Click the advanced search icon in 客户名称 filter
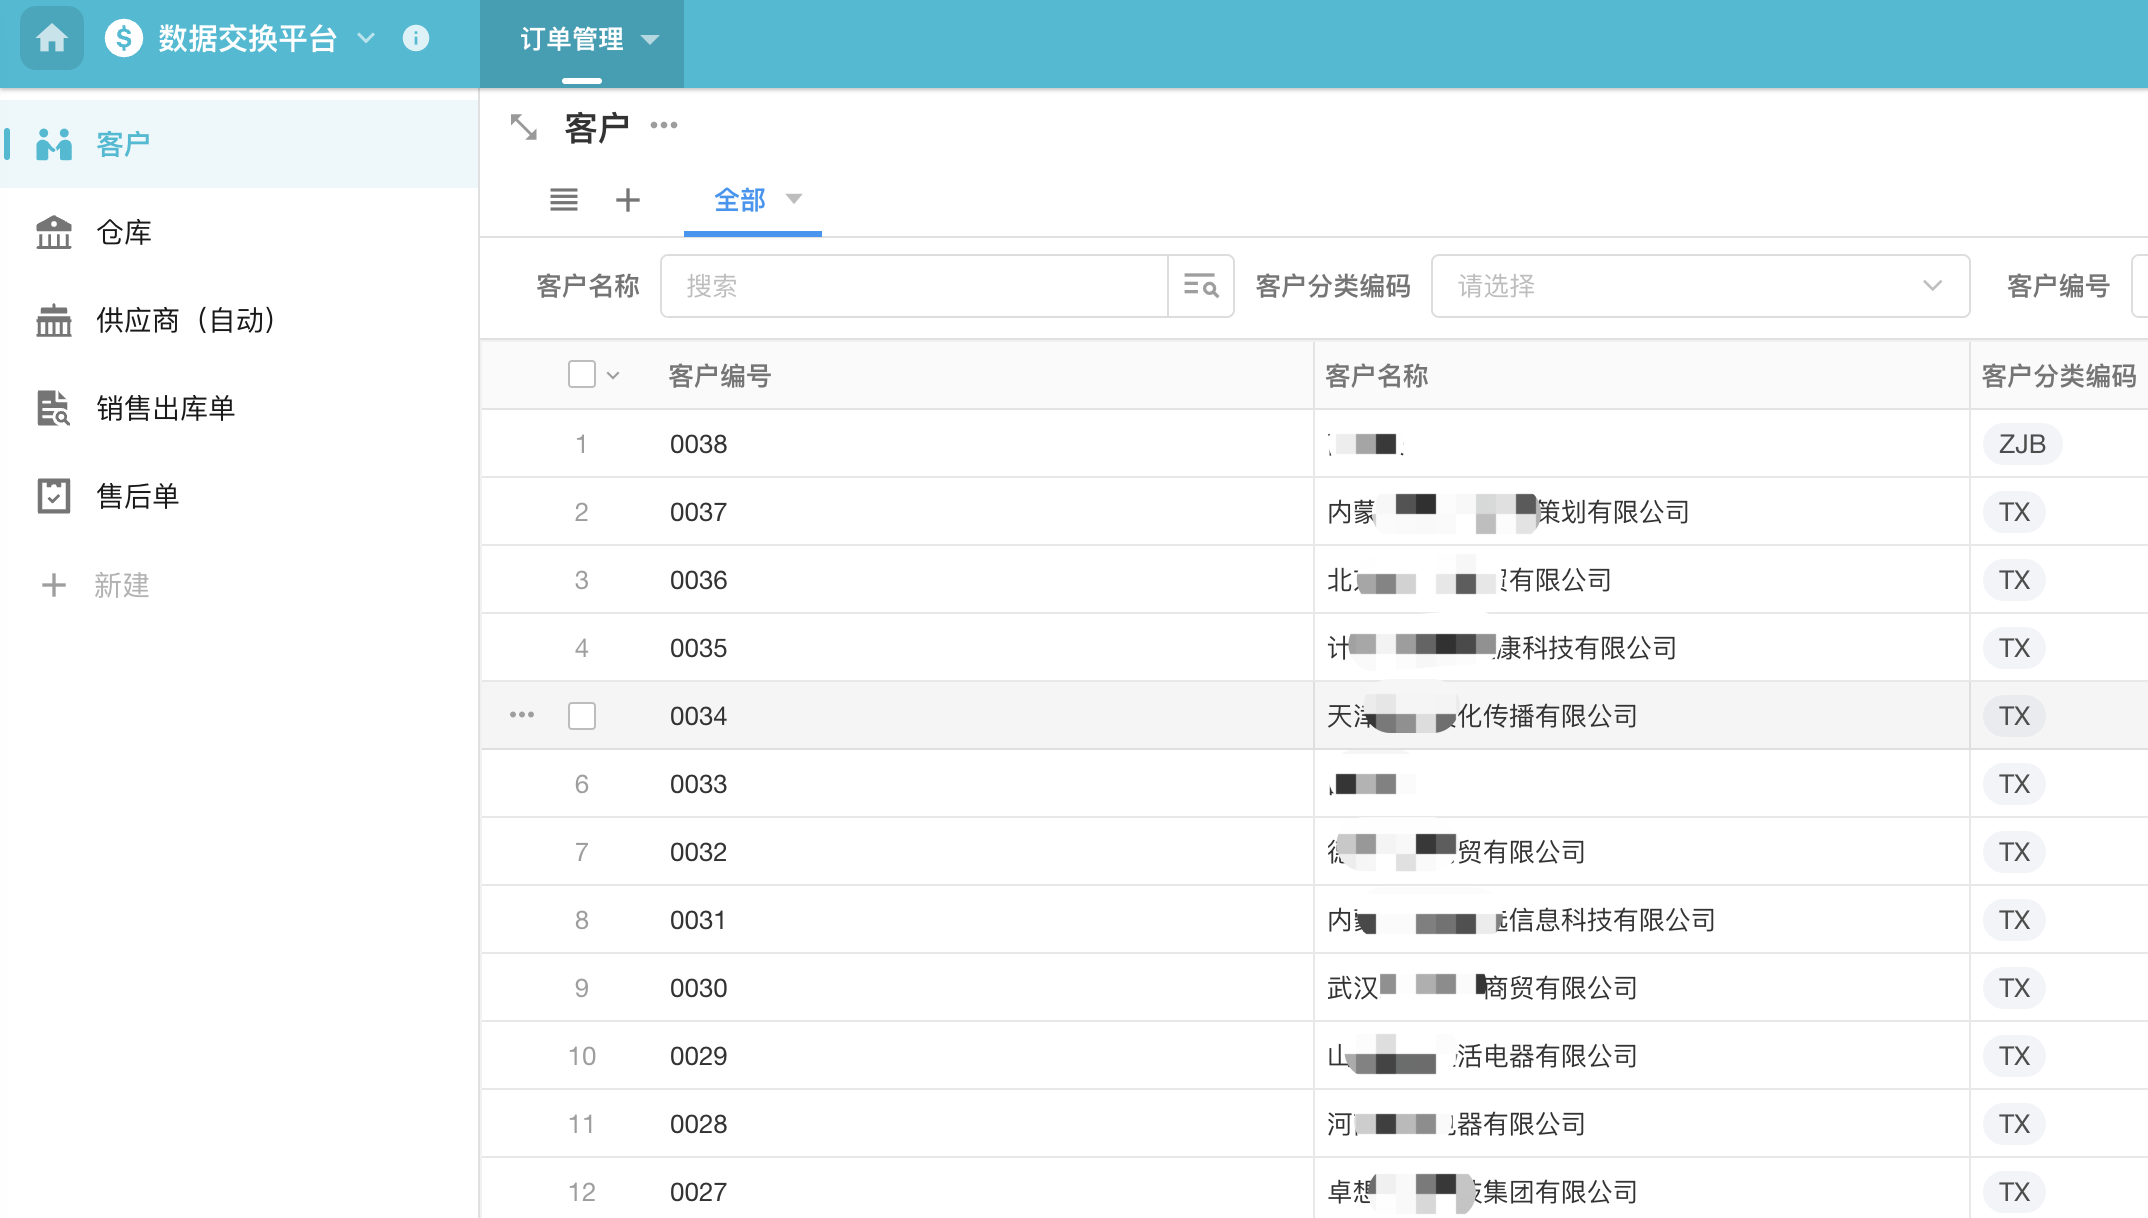2148x1218 pixels. pyautogui.click(x=1201, y=286)
